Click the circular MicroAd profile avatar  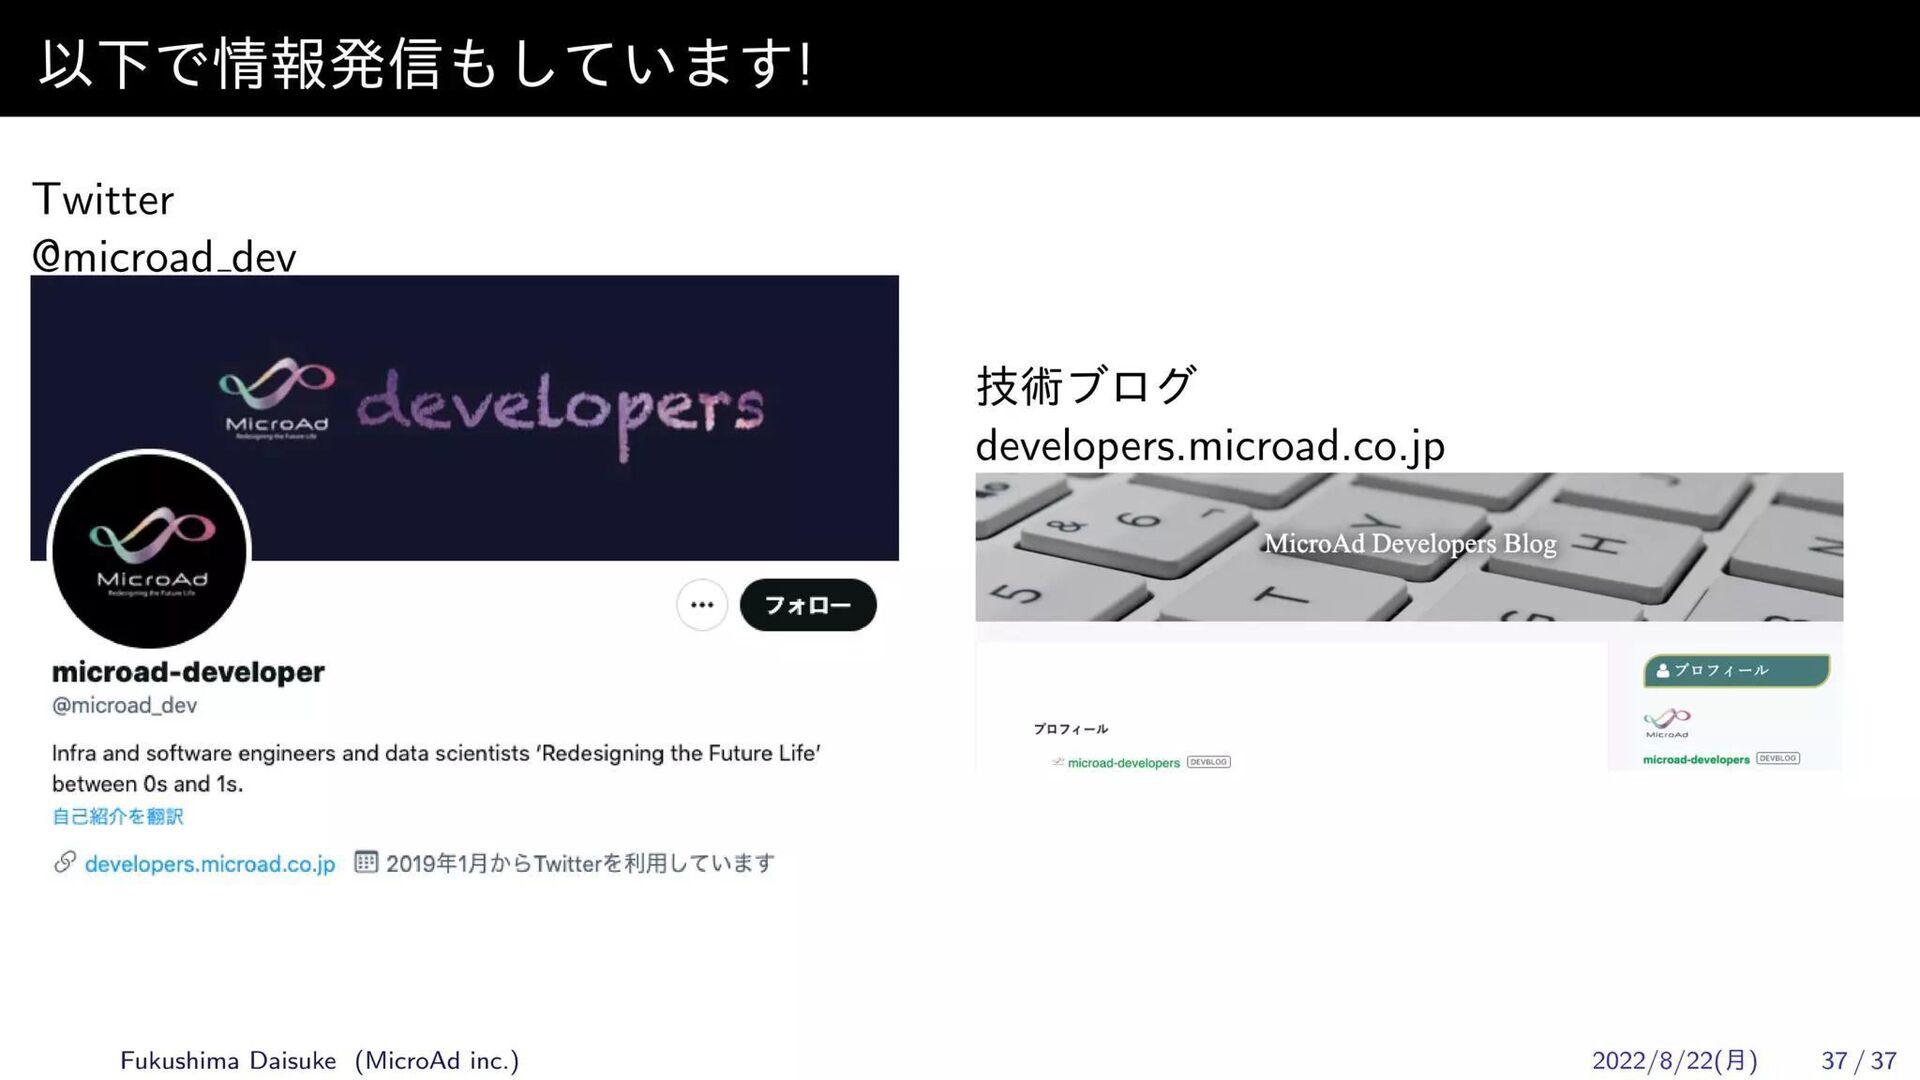tap(149, 550)
